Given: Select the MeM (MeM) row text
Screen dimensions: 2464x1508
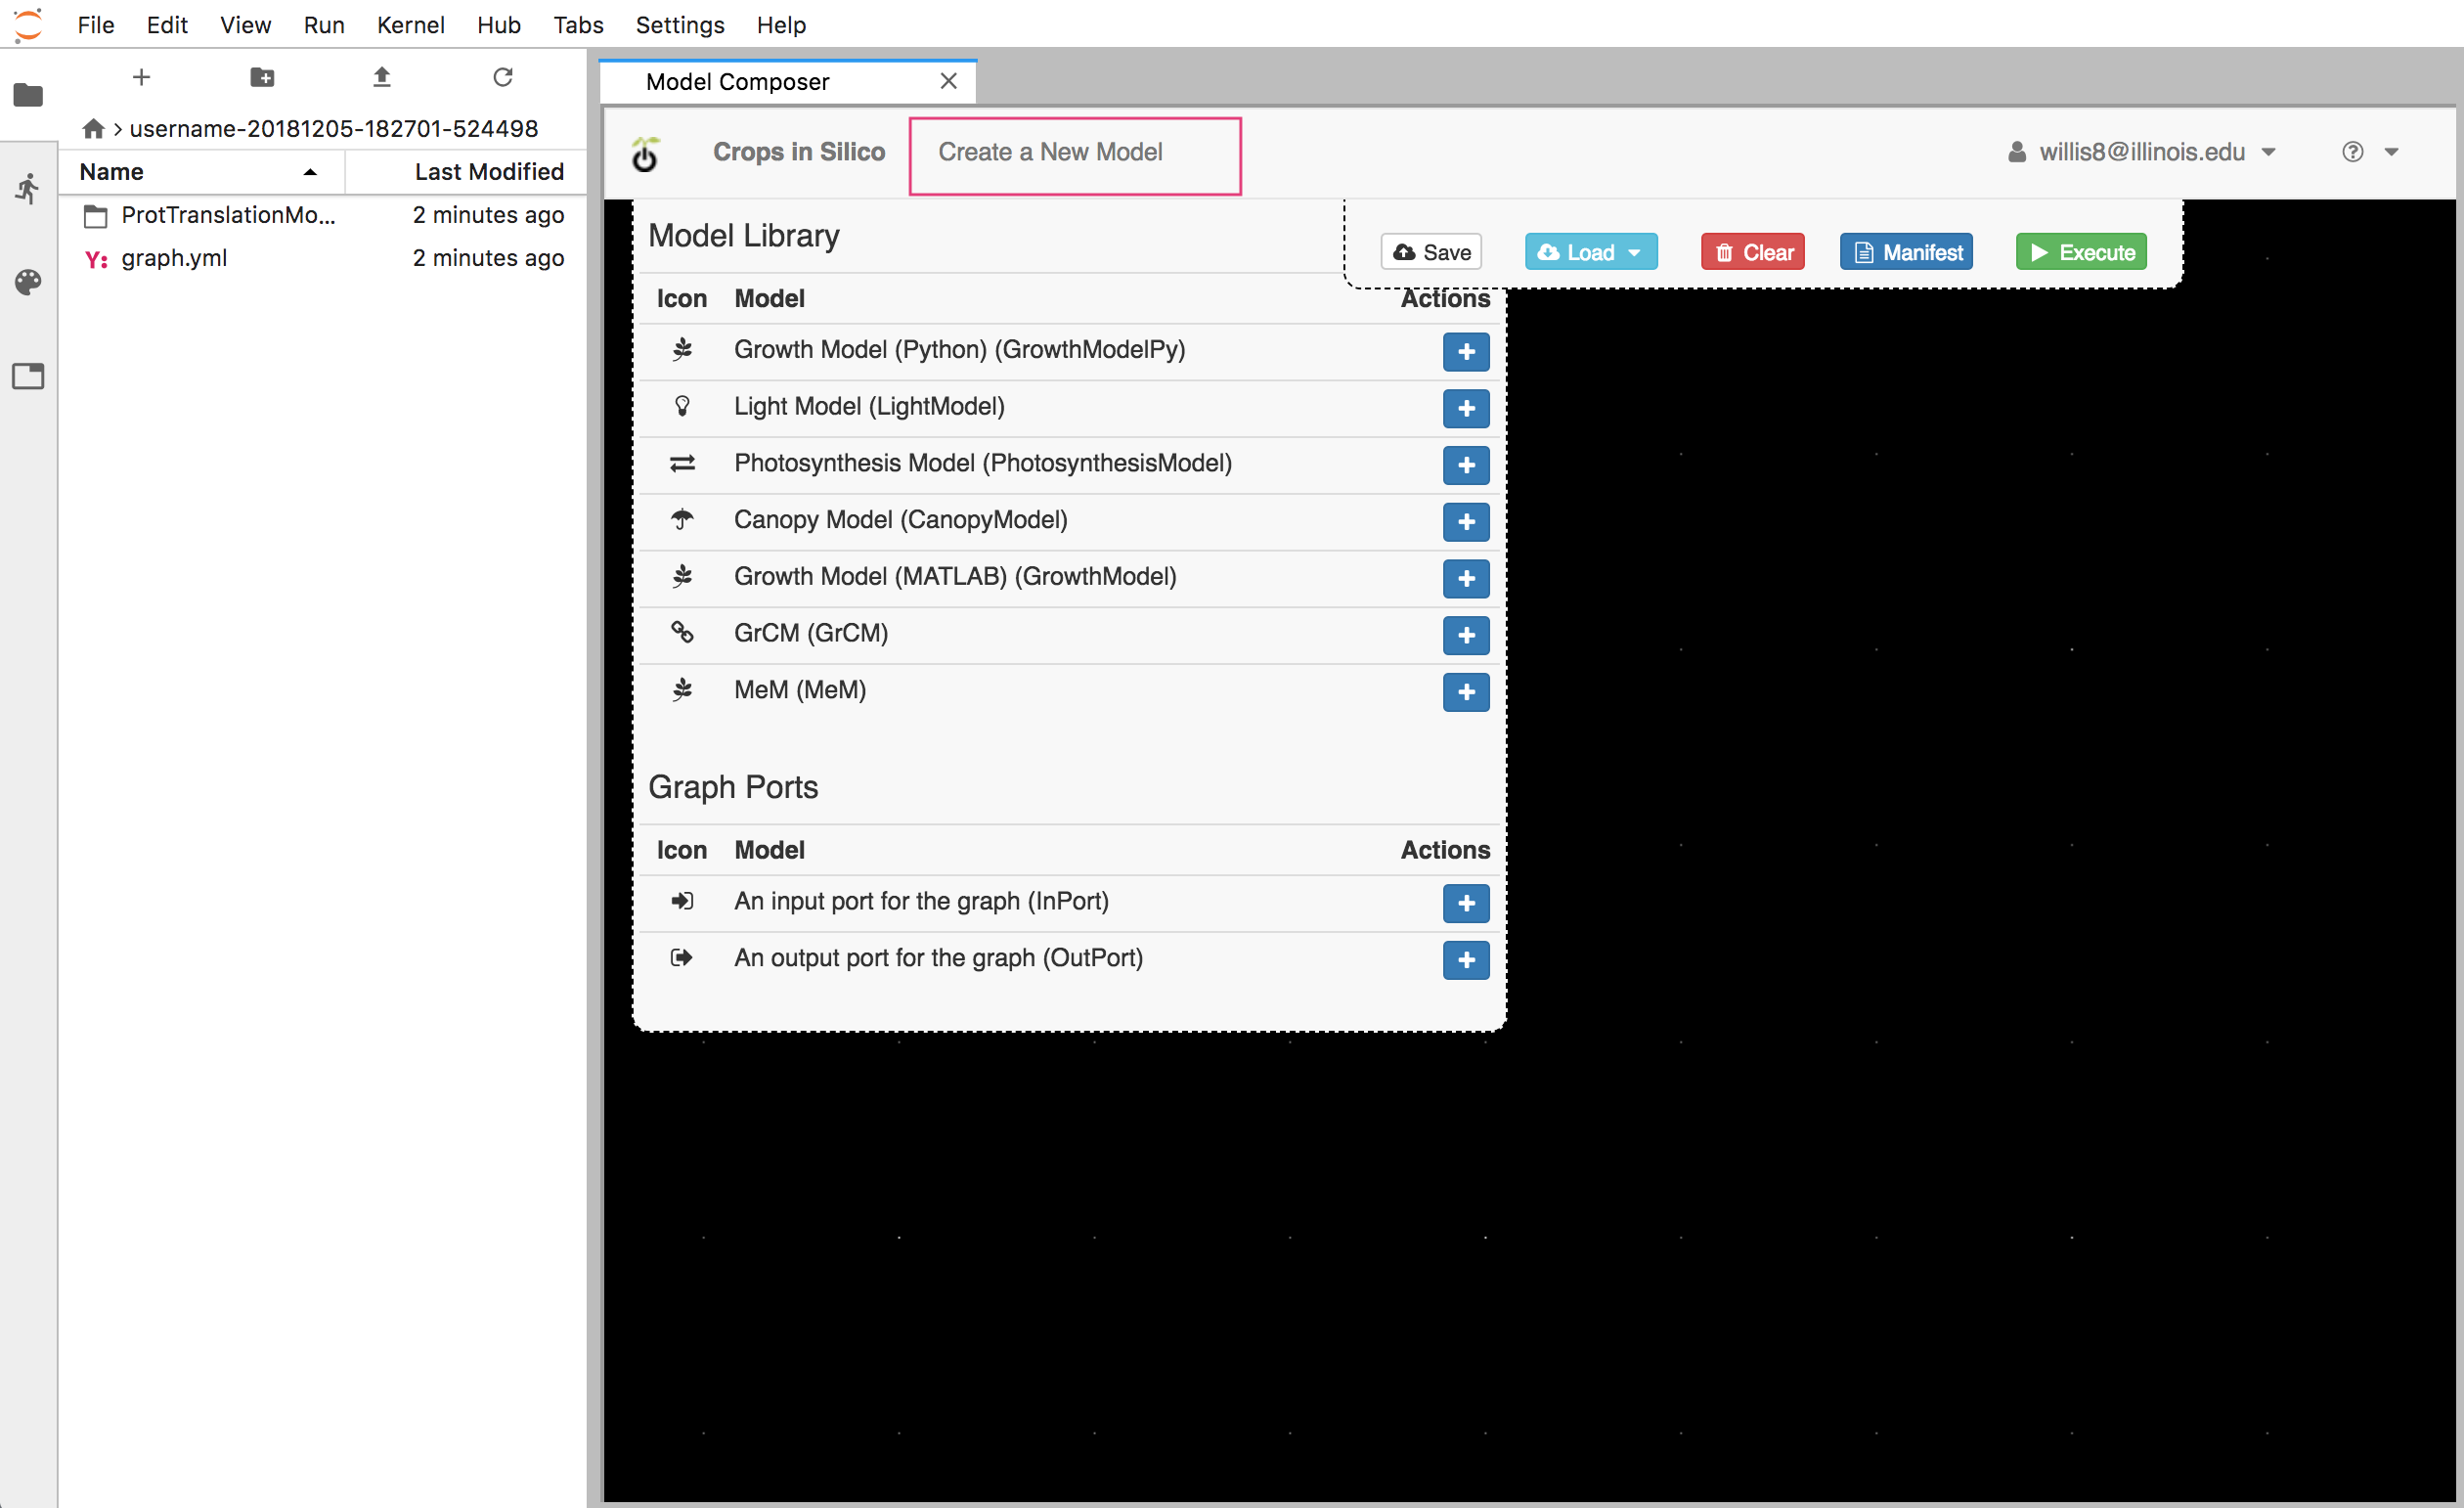Looking at the screenshot, I should pos(799,690).
